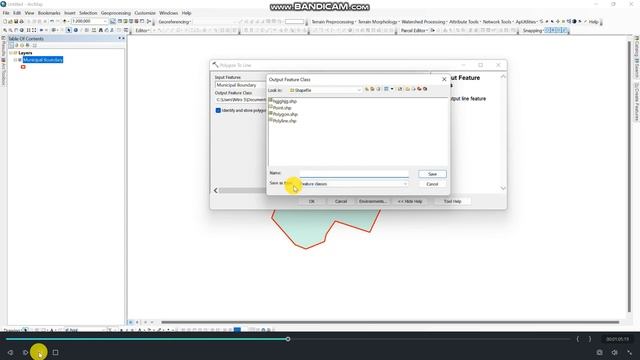Image resolution: width=640 pixels, height=360 pixels.
Task: Open the Geoprocessing menu
Action: [x=116, y=13]
